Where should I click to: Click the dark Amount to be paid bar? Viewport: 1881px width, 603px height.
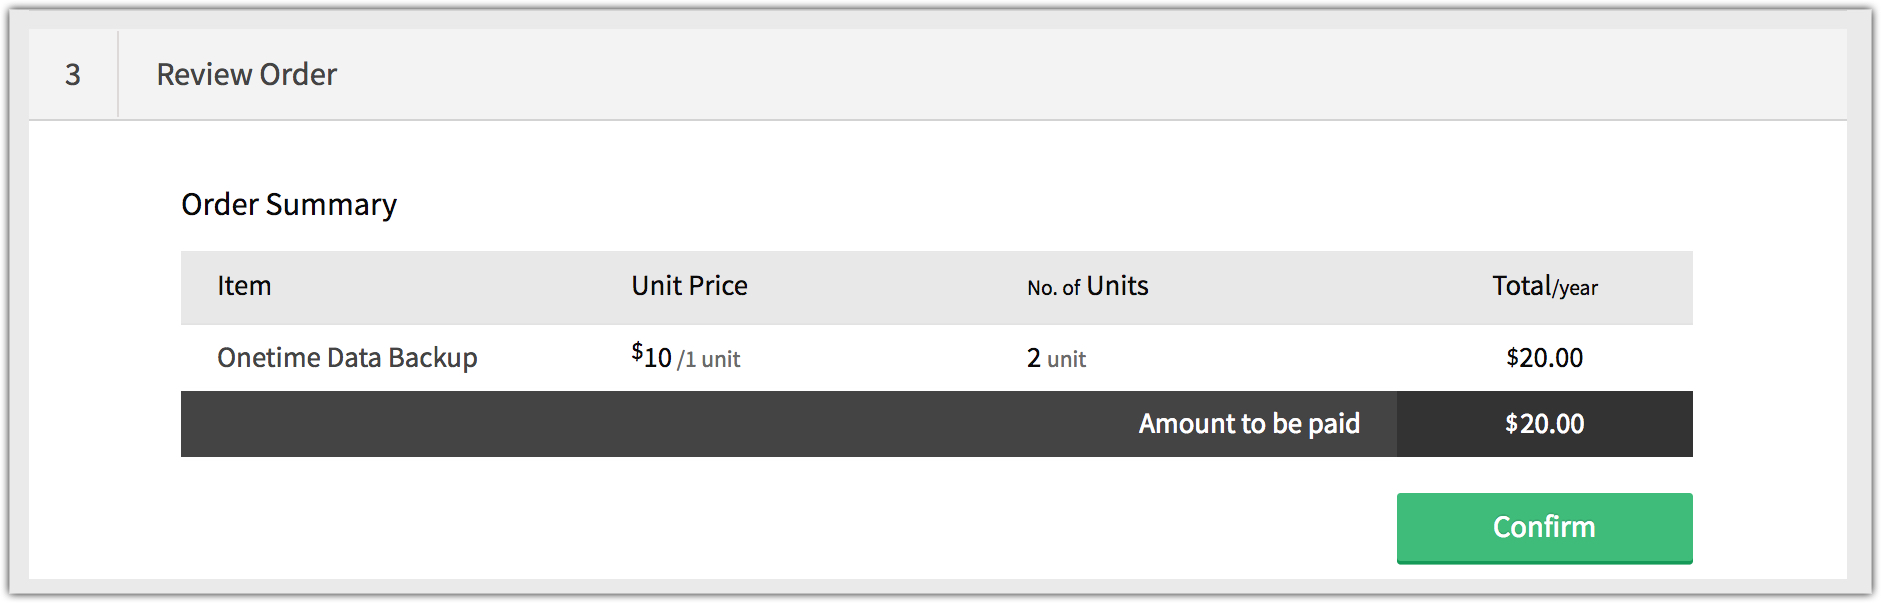pos(937,424)
